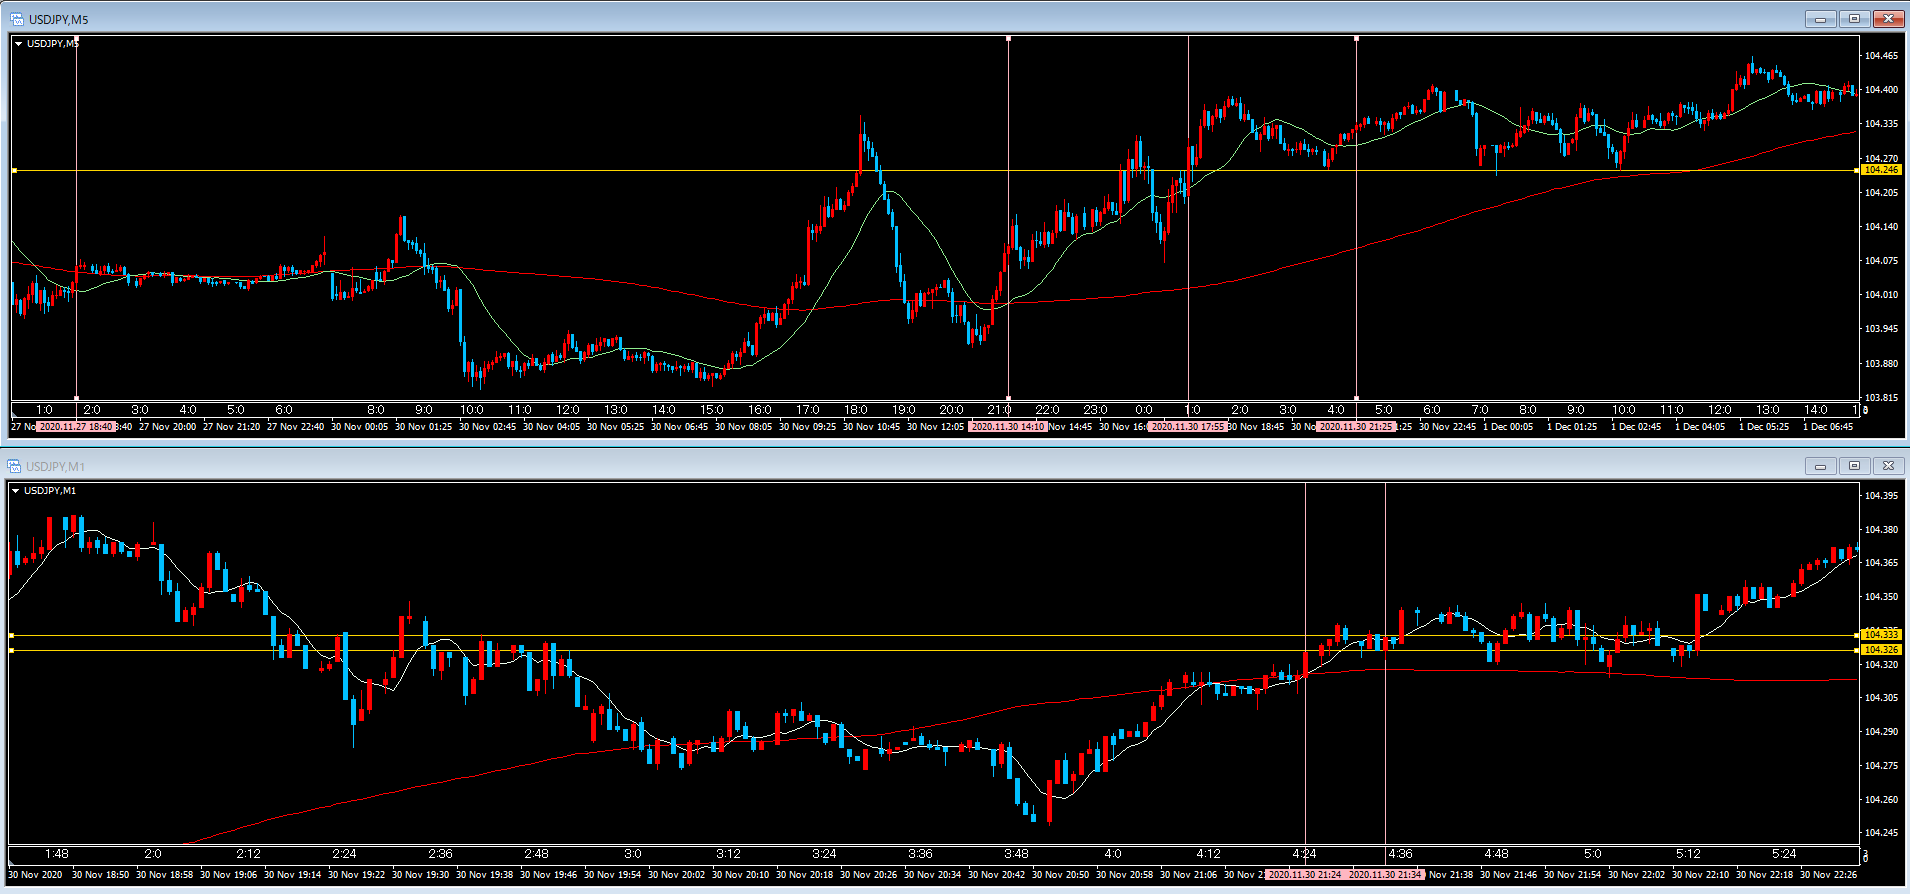Screen dimensions: 1910x894
Task: Select the 104.246 horizontal line price label
Action: coord(1880,170)
